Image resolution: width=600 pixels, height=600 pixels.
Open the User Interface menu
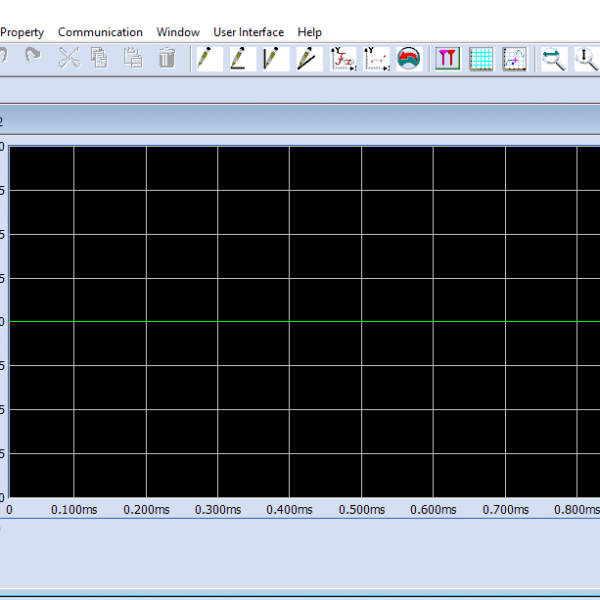(248, 32)
